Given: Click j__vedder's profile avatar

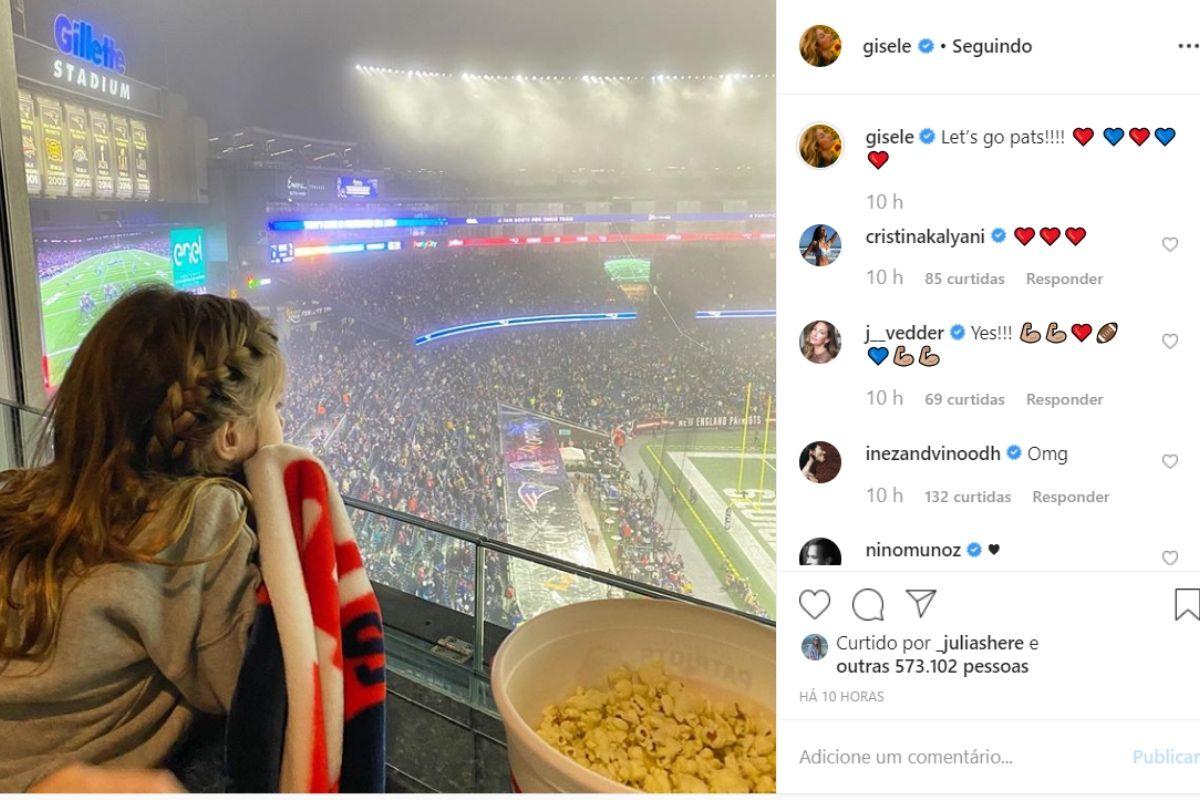Looking at the screenshot, I should [x=820, y=342].
